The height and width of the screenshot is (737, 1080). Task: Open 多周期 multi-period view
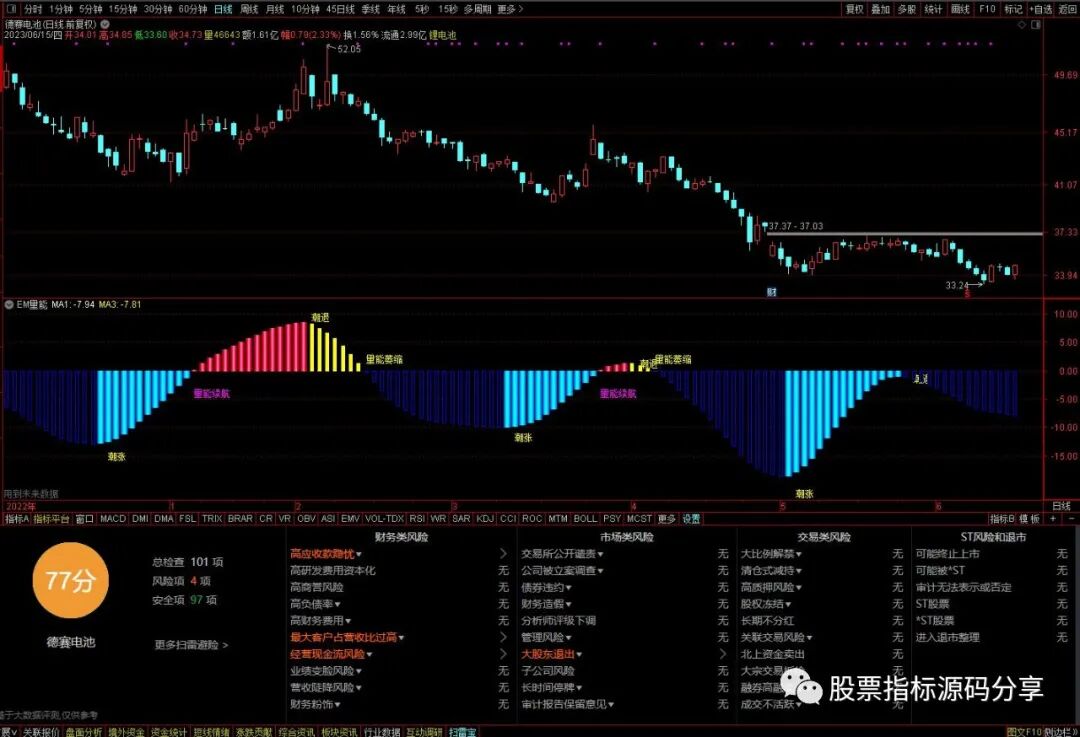[x=477, y=9]
